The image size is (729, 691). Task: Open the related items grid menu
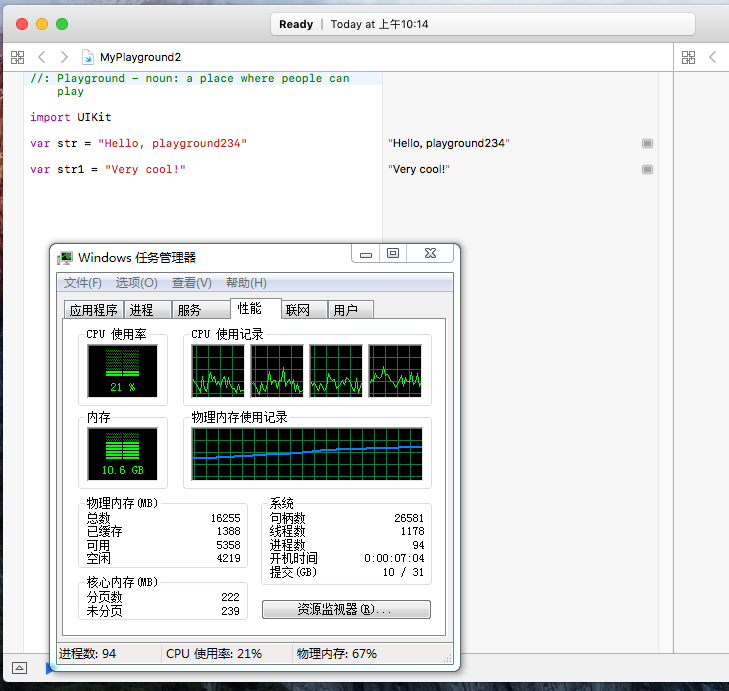(x=17, y=58)
